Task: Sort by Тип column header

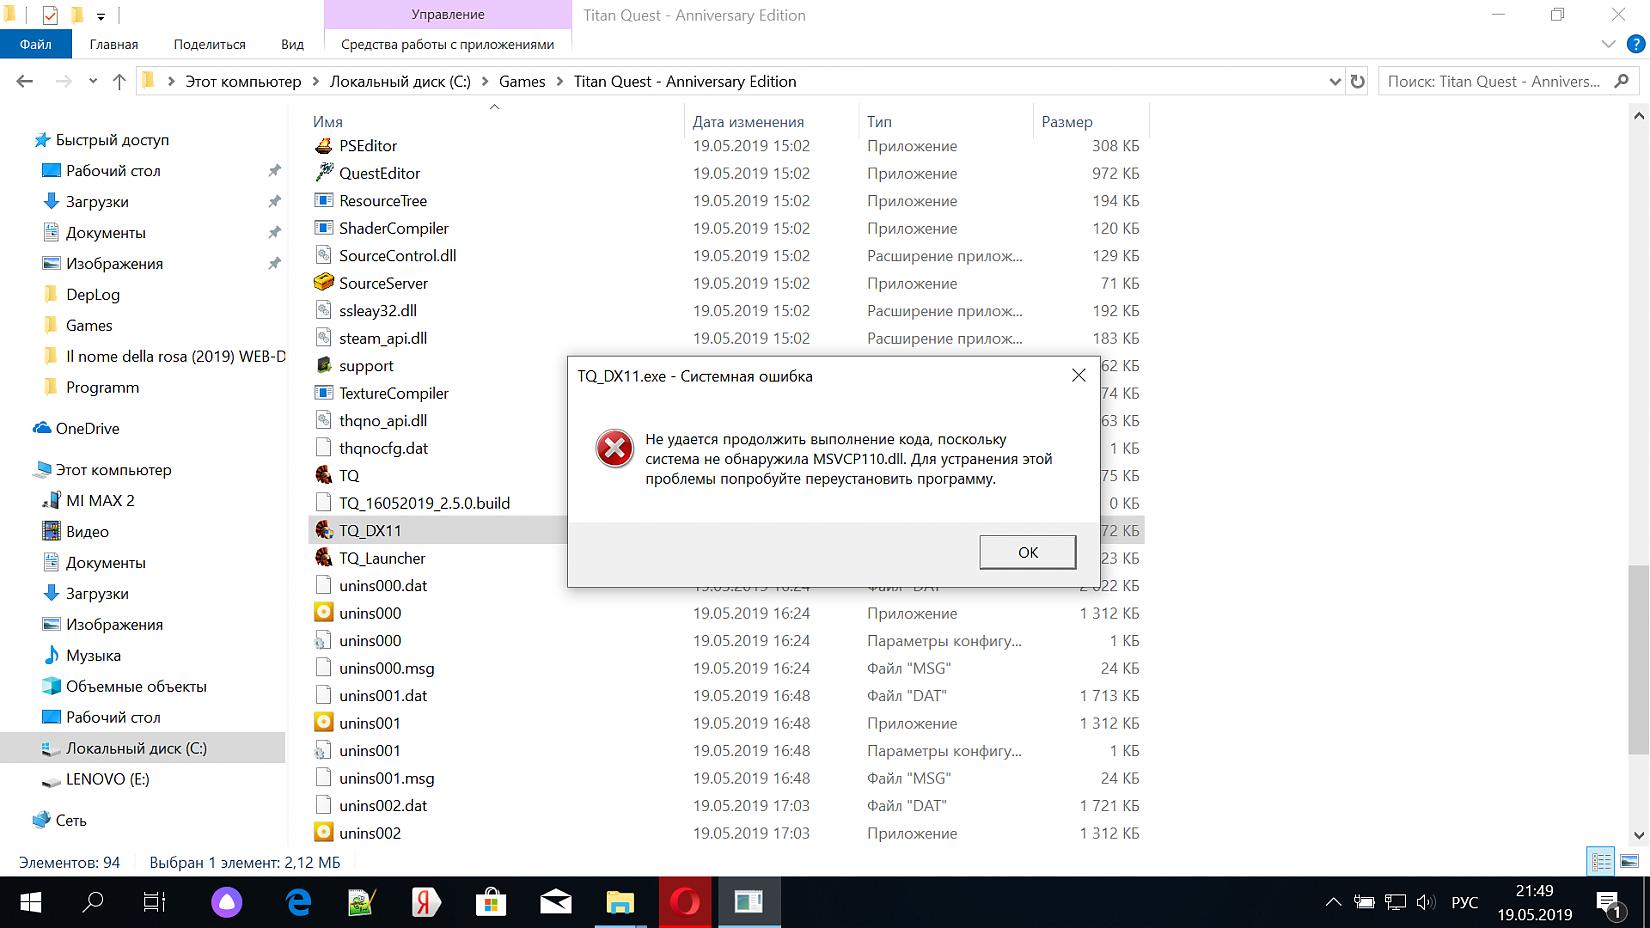Action: tap(879, 122)
